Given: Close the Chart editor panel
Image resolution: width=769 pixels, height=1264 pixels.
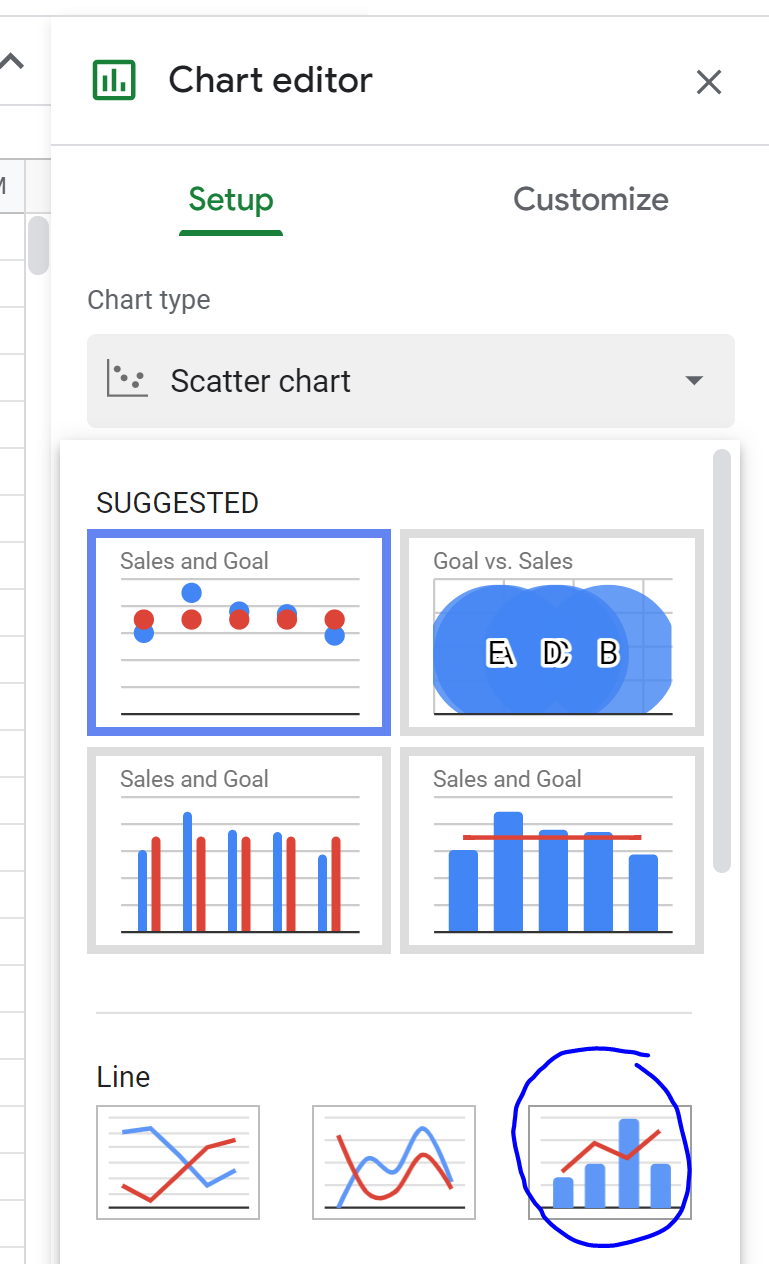Looking at the screenshot, I should click(709, 82).
